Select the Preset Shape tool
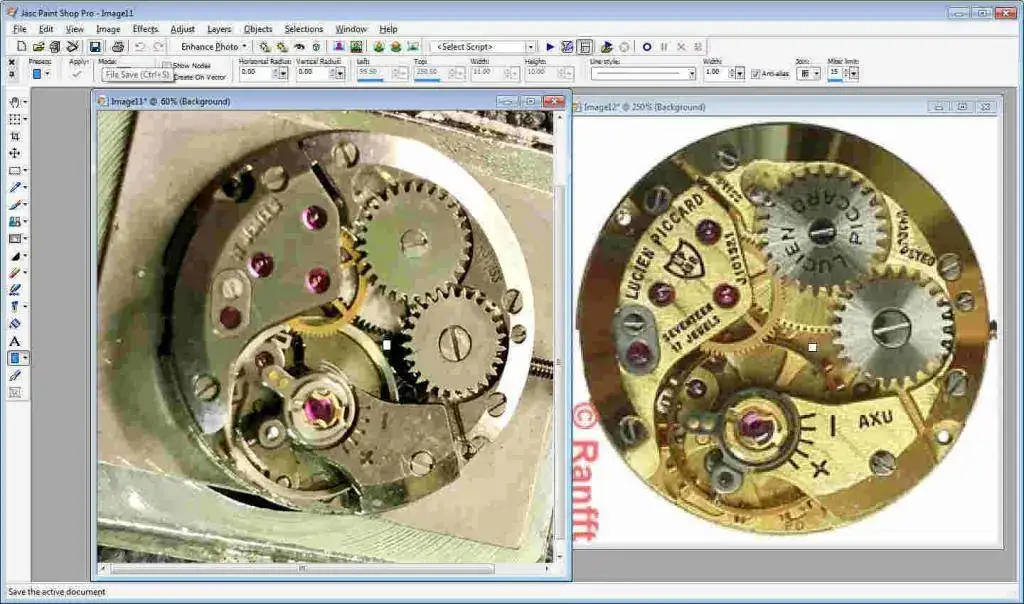This screenshot has width=1024, height=604. coord(14,358)
